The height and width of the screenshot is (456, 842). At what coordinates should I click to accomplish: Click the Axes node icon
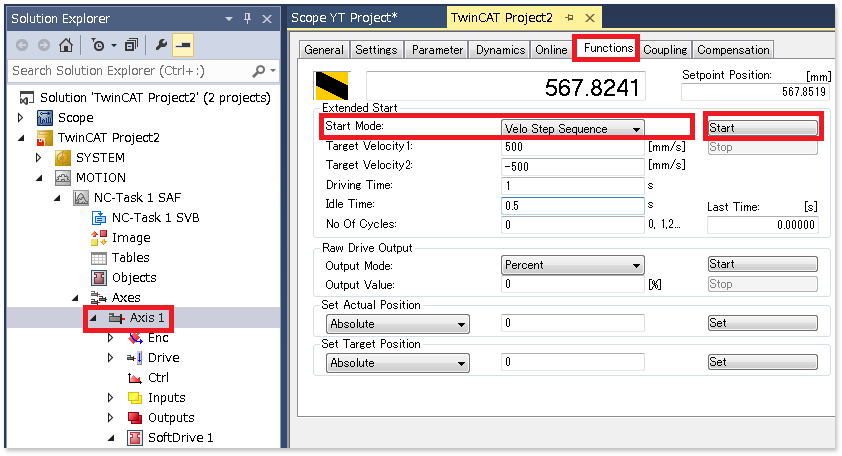point(99,298)
